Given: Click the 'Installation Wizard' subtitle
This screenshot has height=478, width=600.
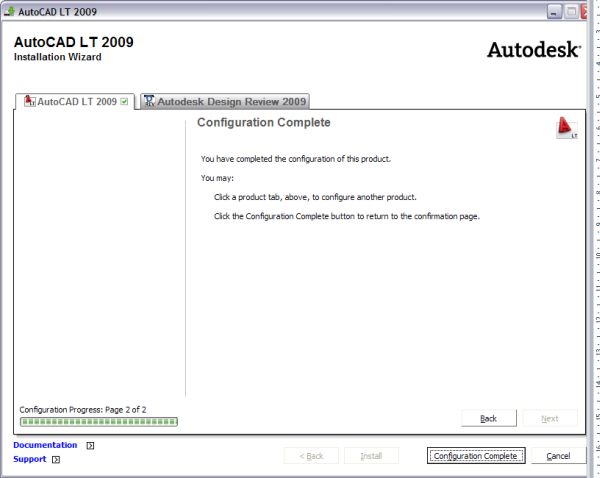Looking at the screenshot, I should pyautogui.click(x=58, y=57).
